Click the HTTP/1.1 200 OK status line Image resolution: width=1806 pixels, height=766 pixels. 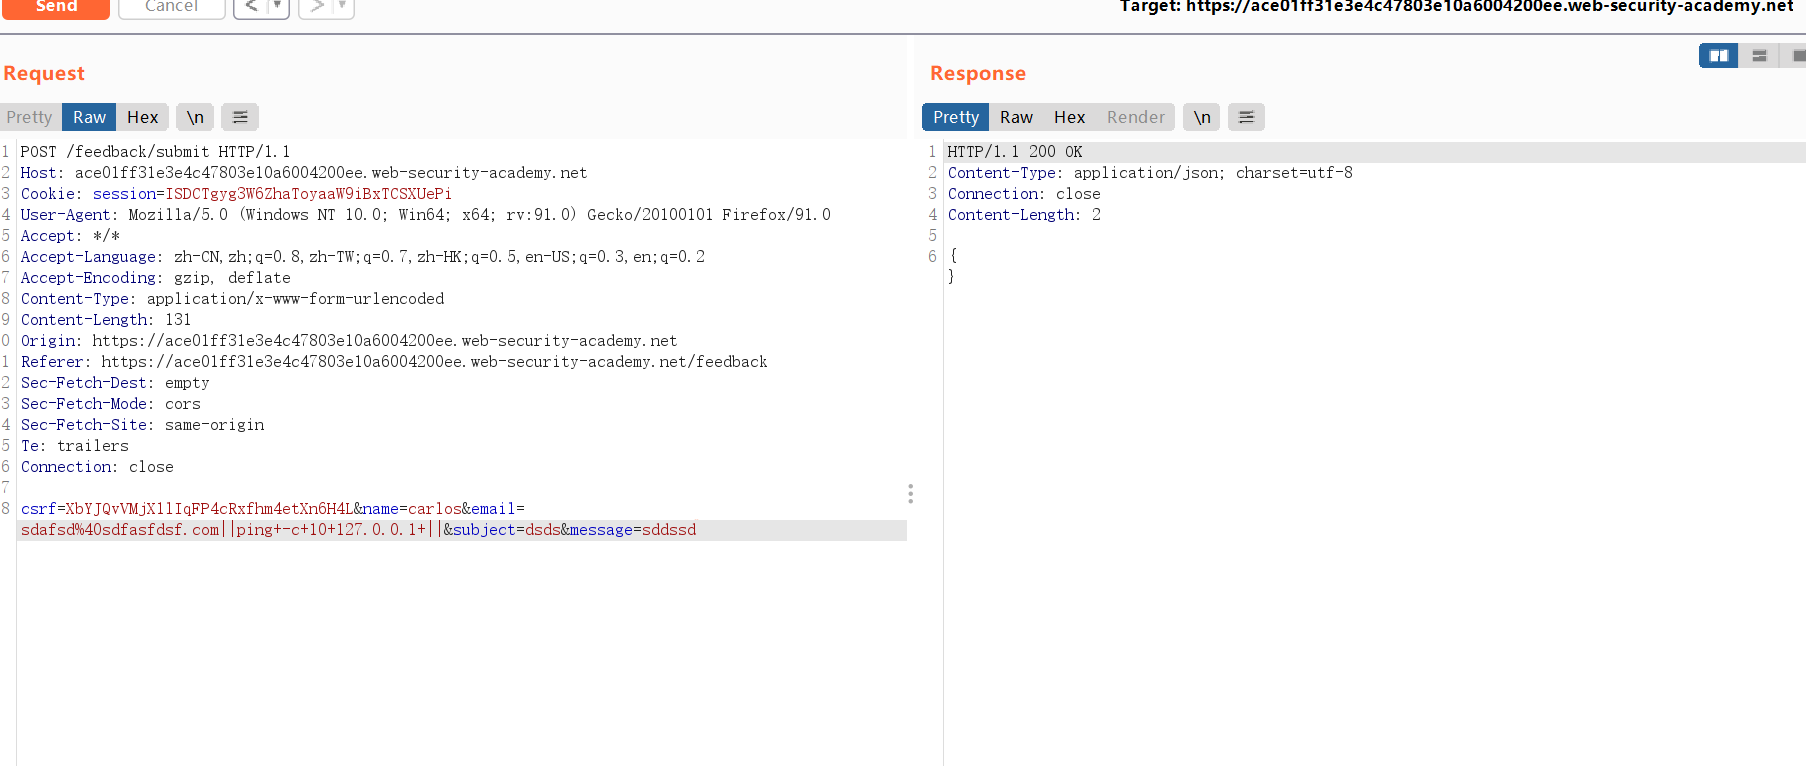(1015, 152)
